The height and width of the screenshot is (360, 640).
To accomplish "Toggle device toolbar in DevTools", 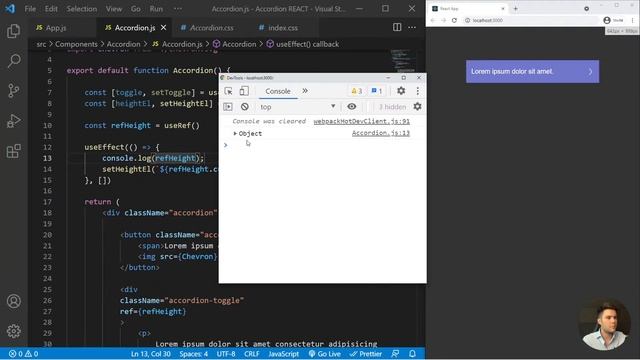I will 244,91.
